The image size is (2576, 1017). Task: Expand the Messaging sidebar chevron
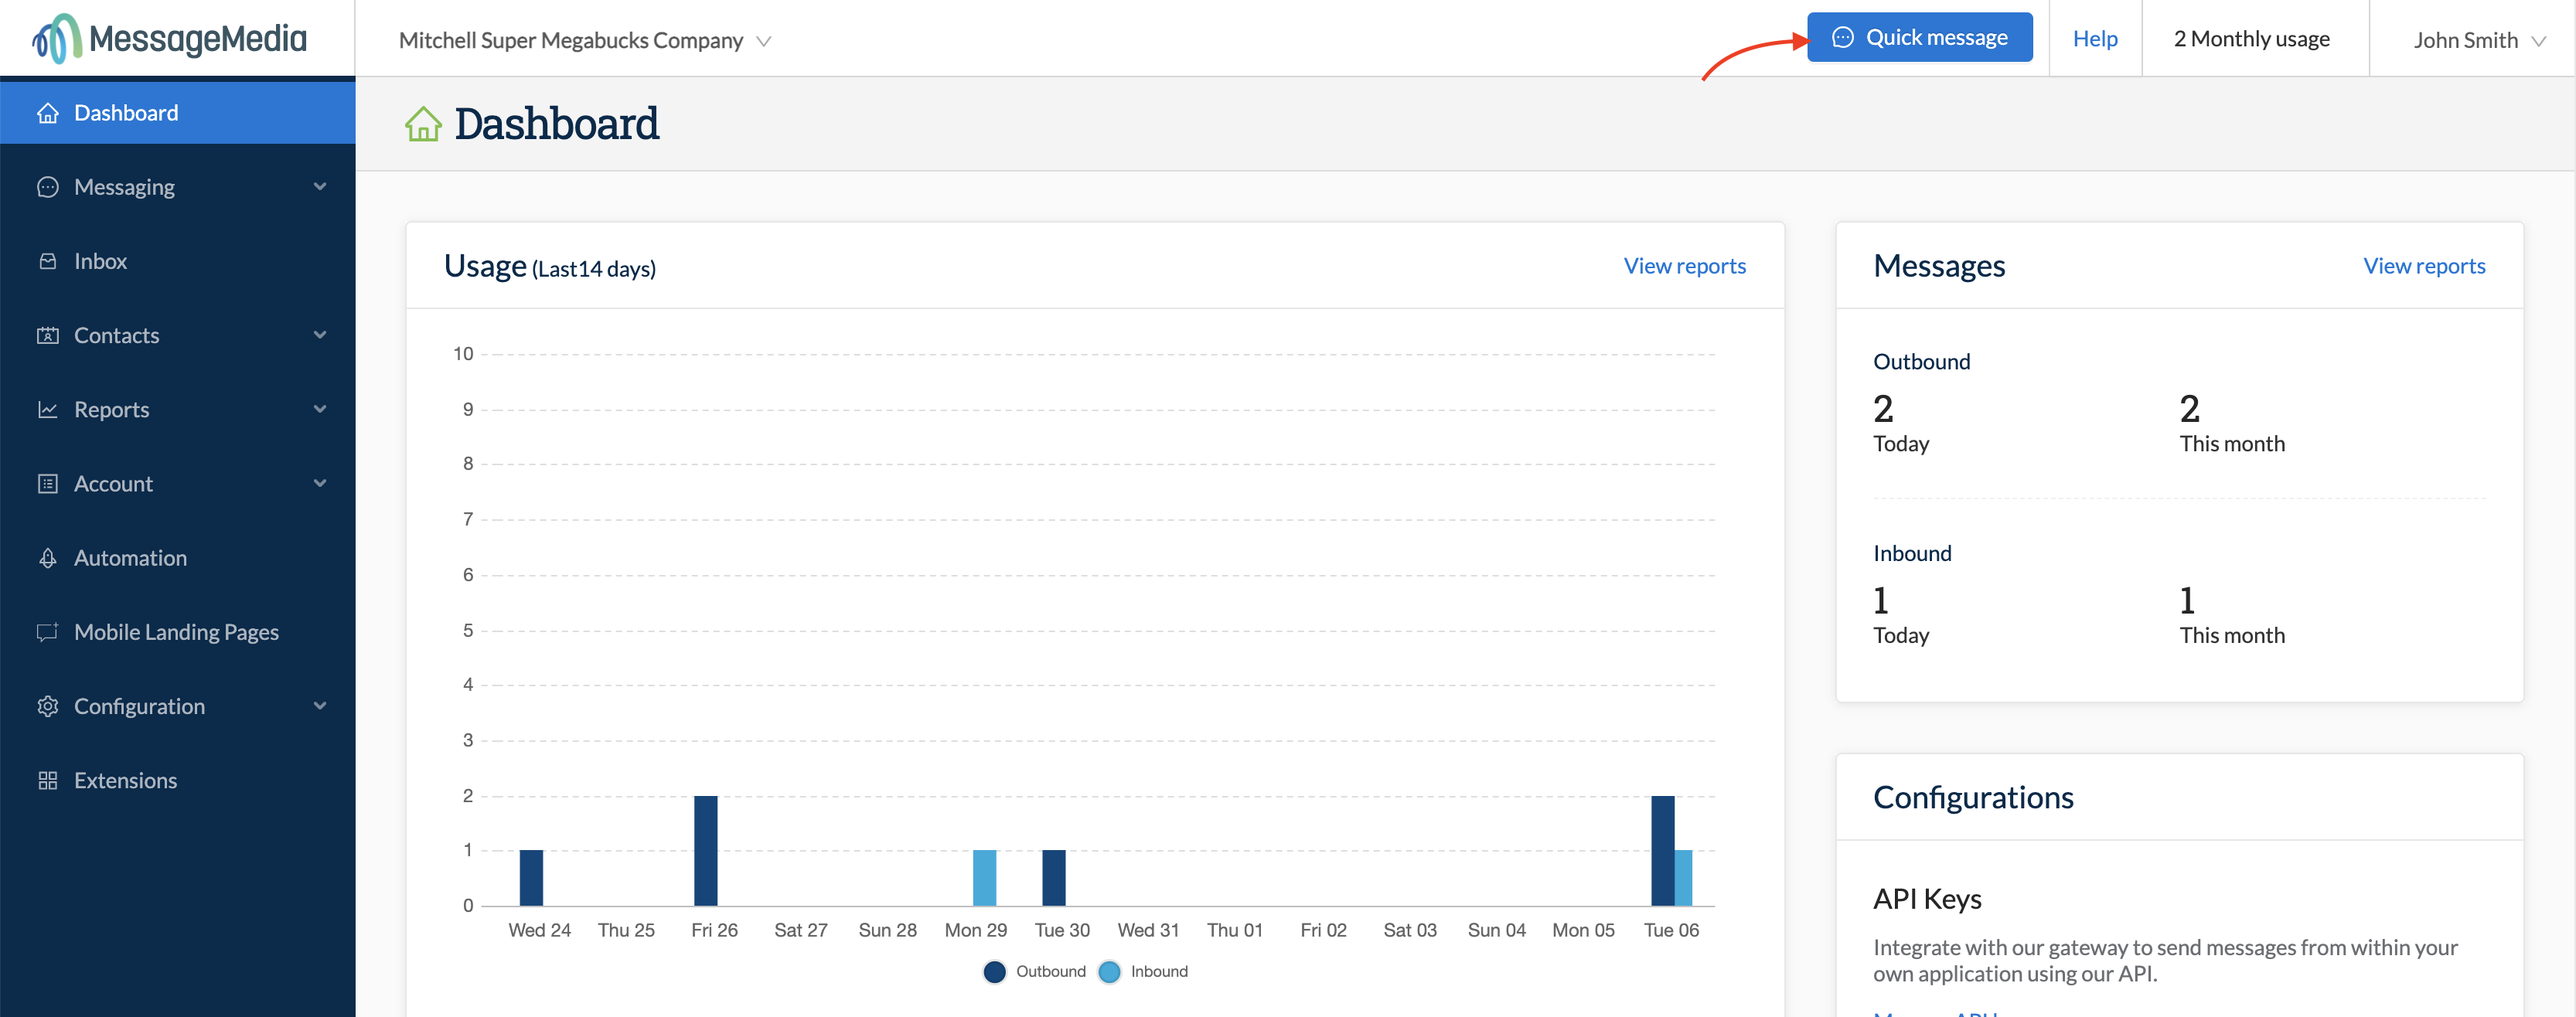tap(320, 187)
